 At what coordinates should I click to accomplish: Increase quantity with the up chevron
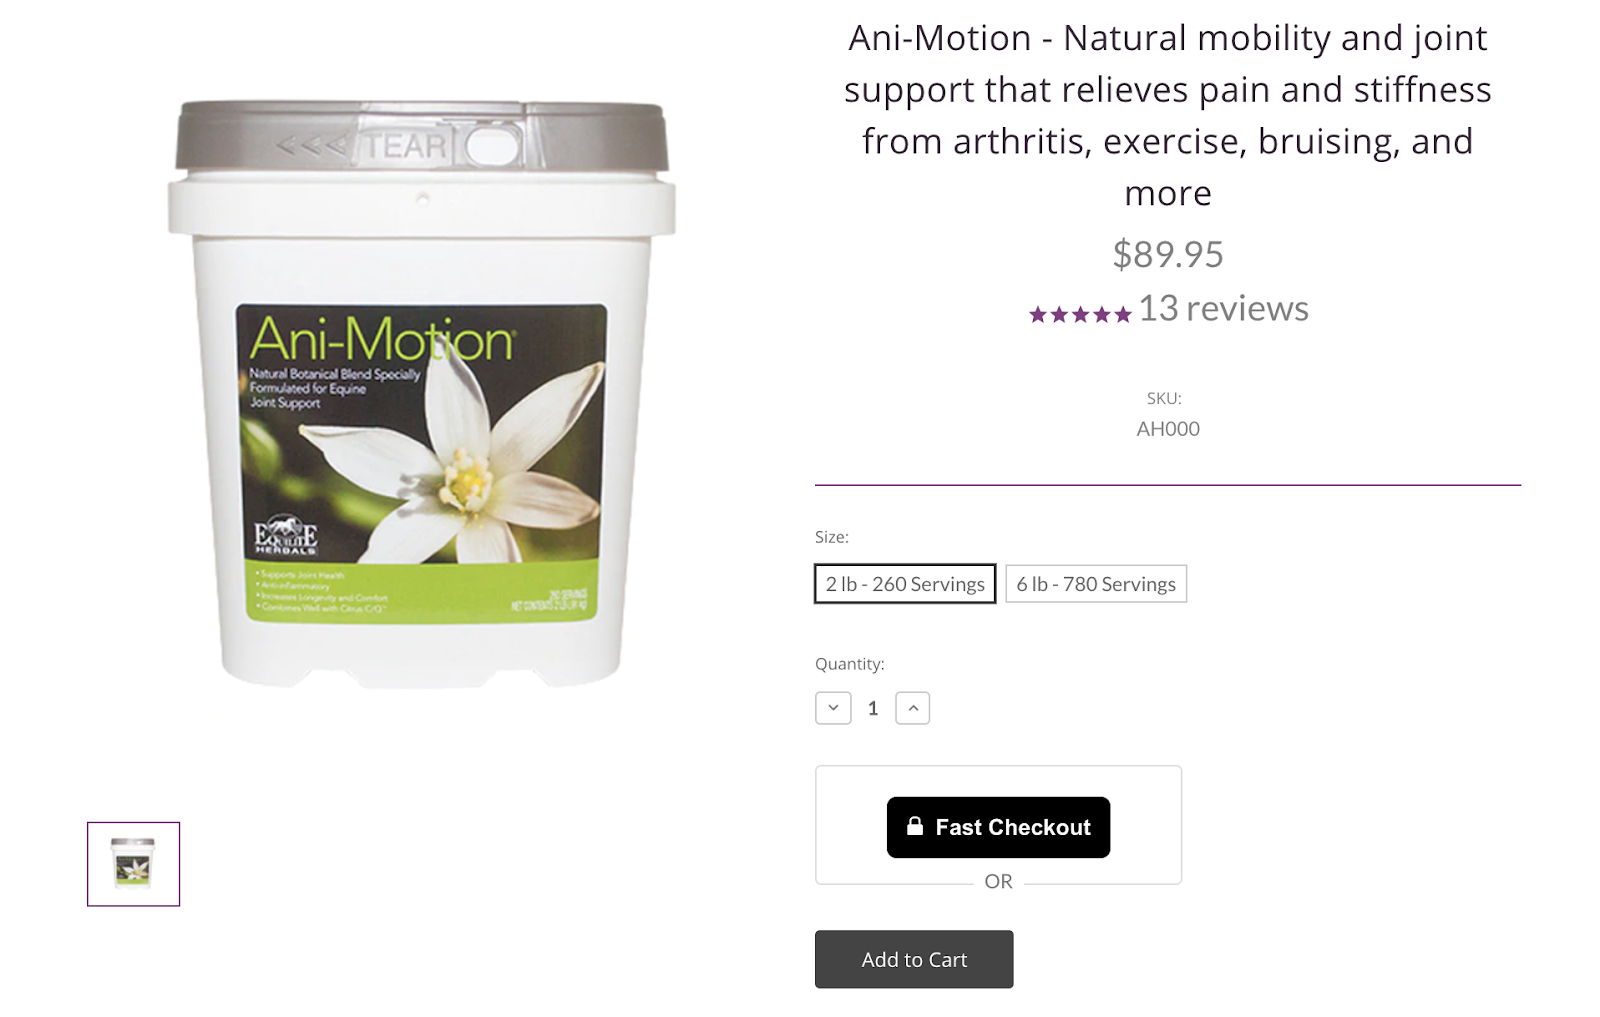click(x=912, y=708)
